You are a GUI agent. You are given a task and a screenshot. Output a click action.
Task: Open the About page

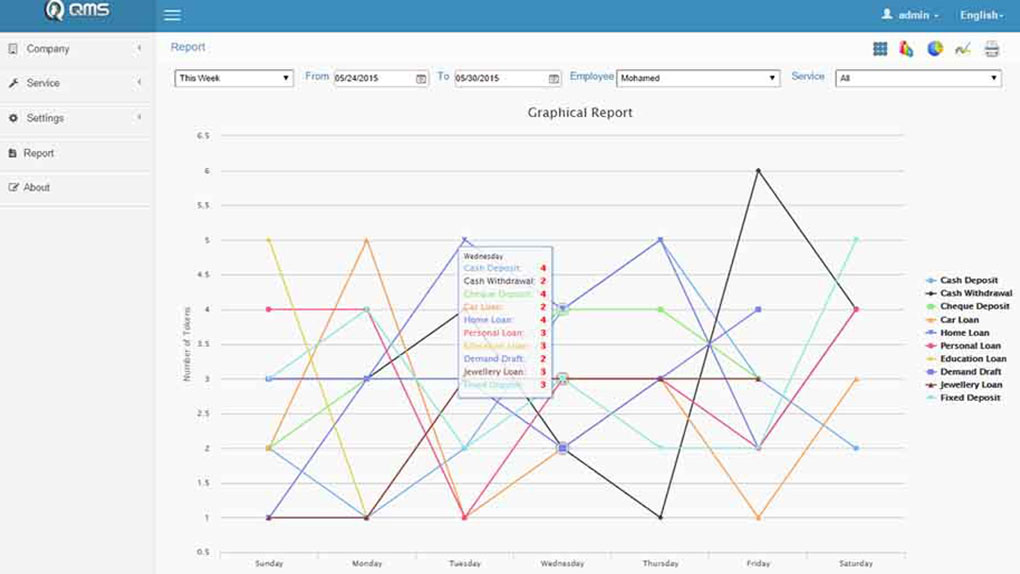77,187
